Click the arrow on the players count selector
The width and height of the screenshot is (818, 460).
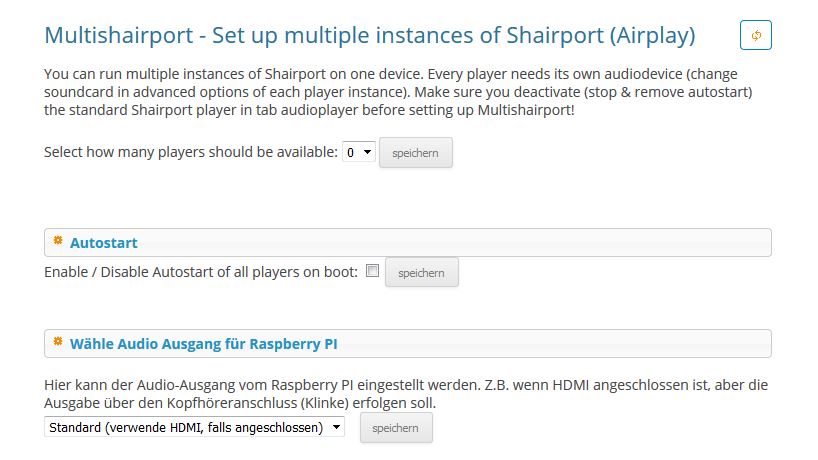click(x=367, y=152)
